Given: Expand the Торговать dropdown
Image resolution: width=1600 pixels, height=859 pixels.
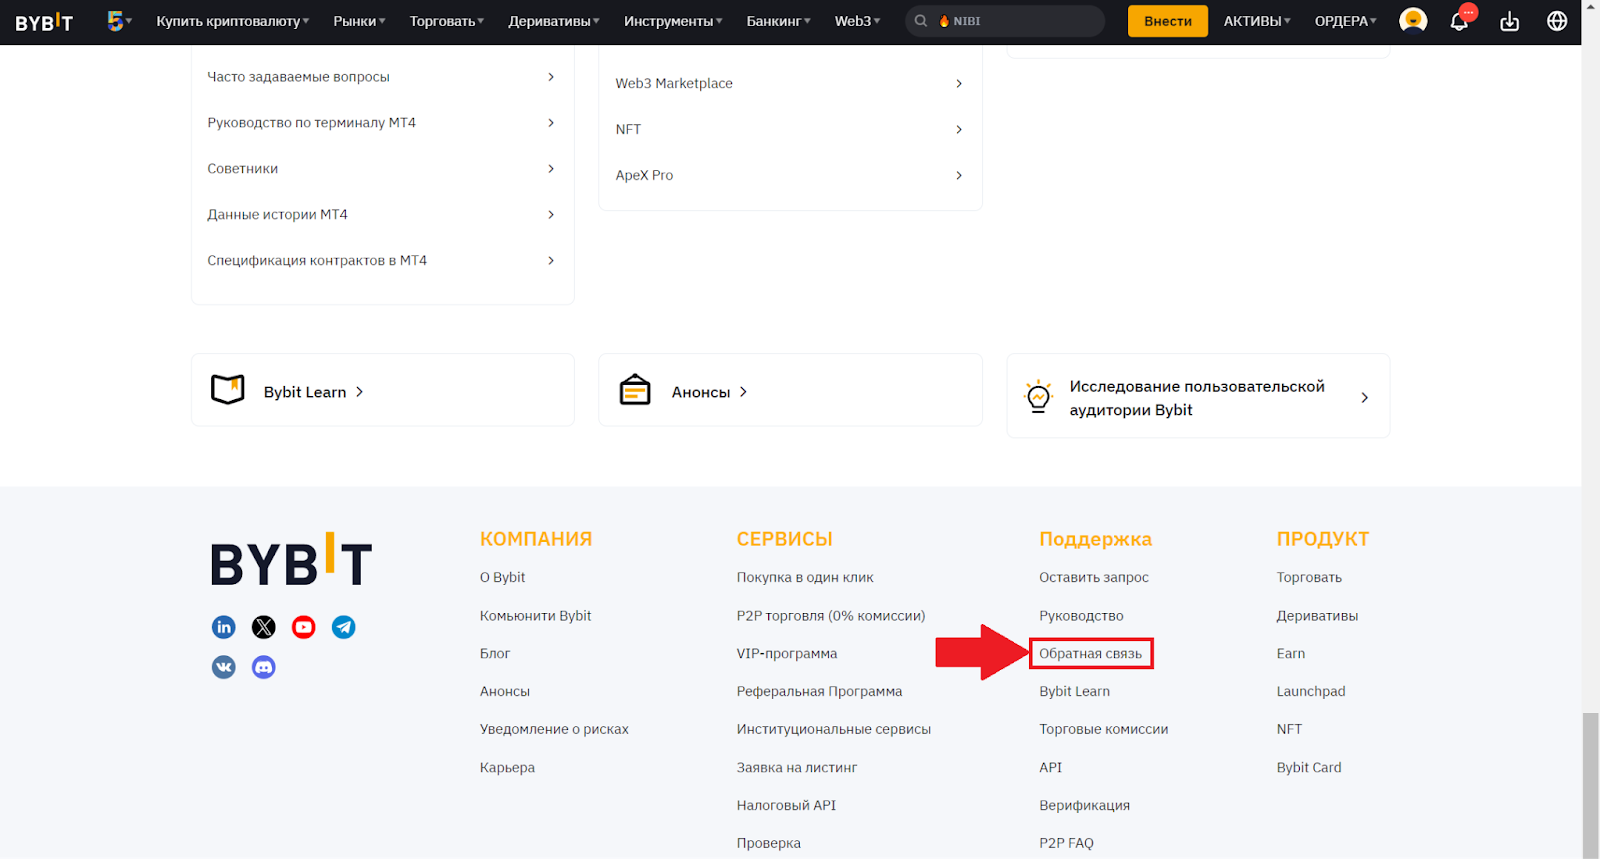Looking at the screenshot, I should coord(447,21).
